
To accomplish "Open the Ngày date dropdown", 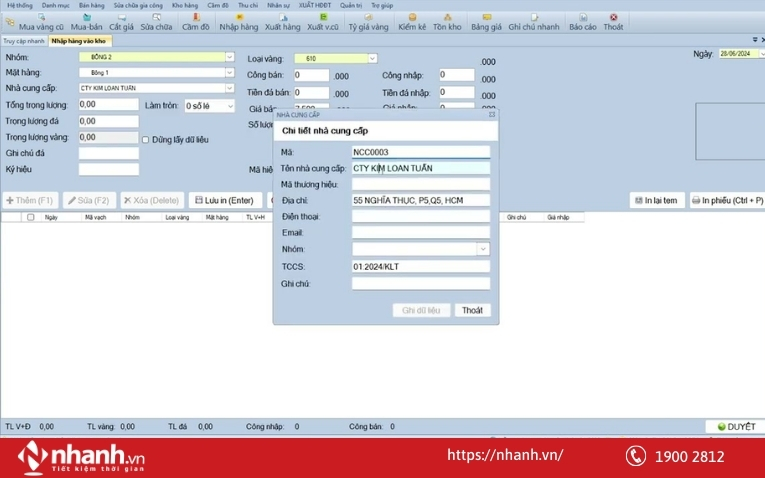I will pos(758,54).
